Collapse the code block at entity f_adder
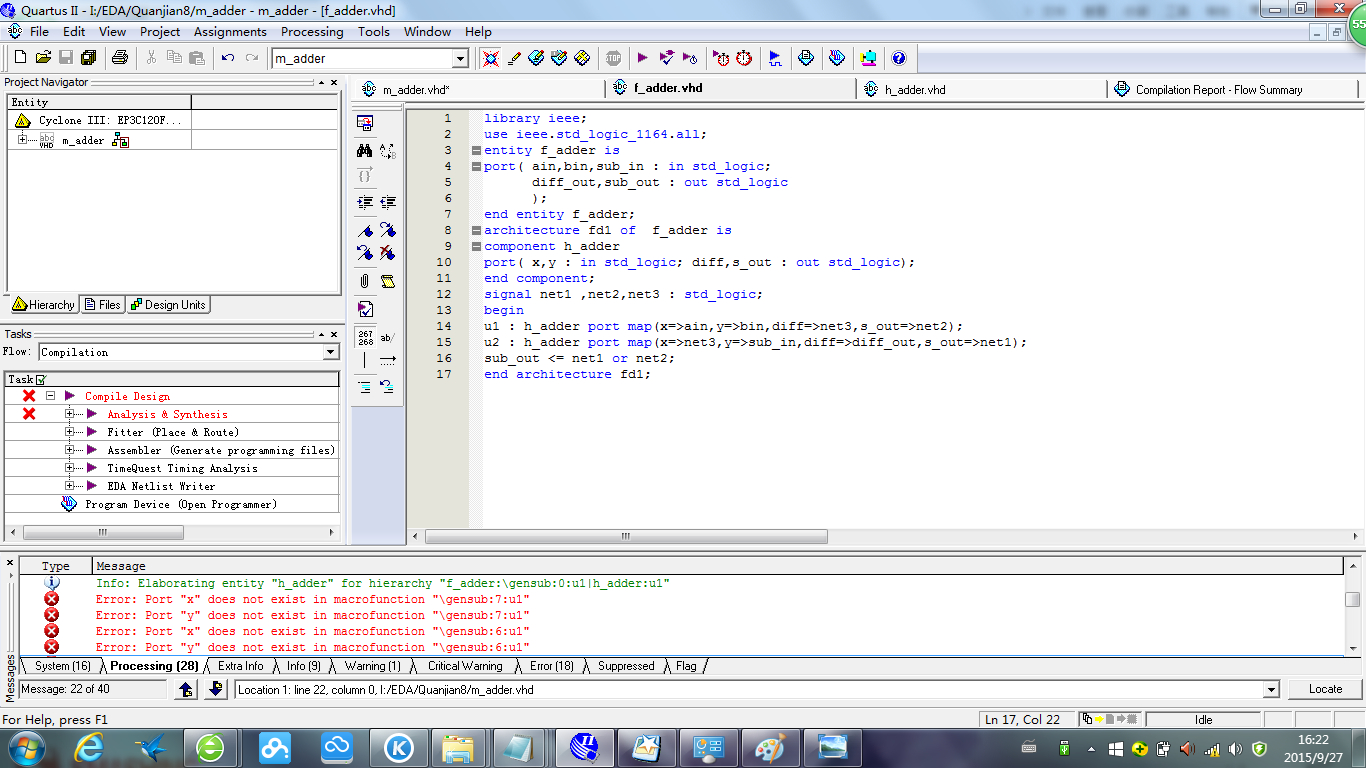The image size is (1366, 768). click(x=476, y=151)
